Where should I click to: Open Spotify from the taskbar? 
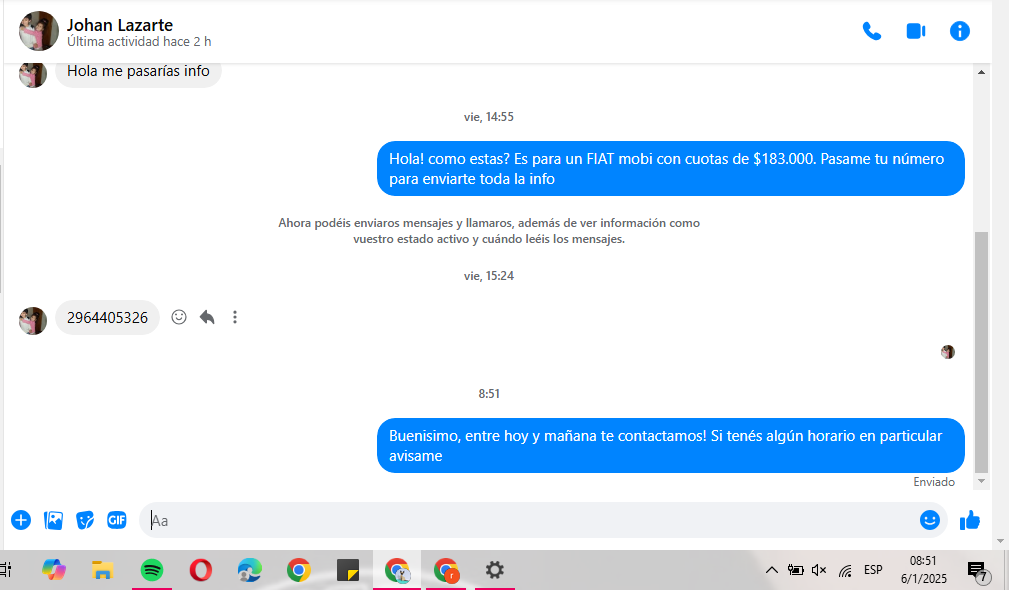(x=152, y=570)
